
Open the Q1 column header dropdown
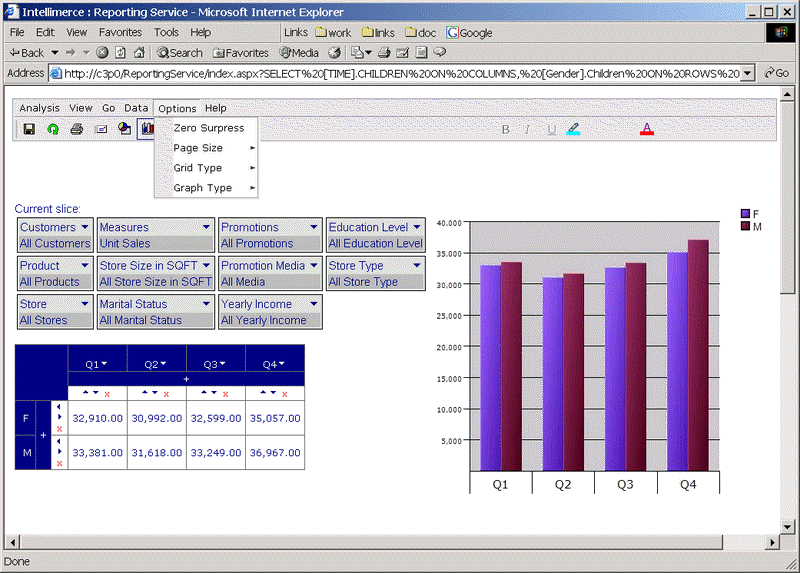point(105,363)
